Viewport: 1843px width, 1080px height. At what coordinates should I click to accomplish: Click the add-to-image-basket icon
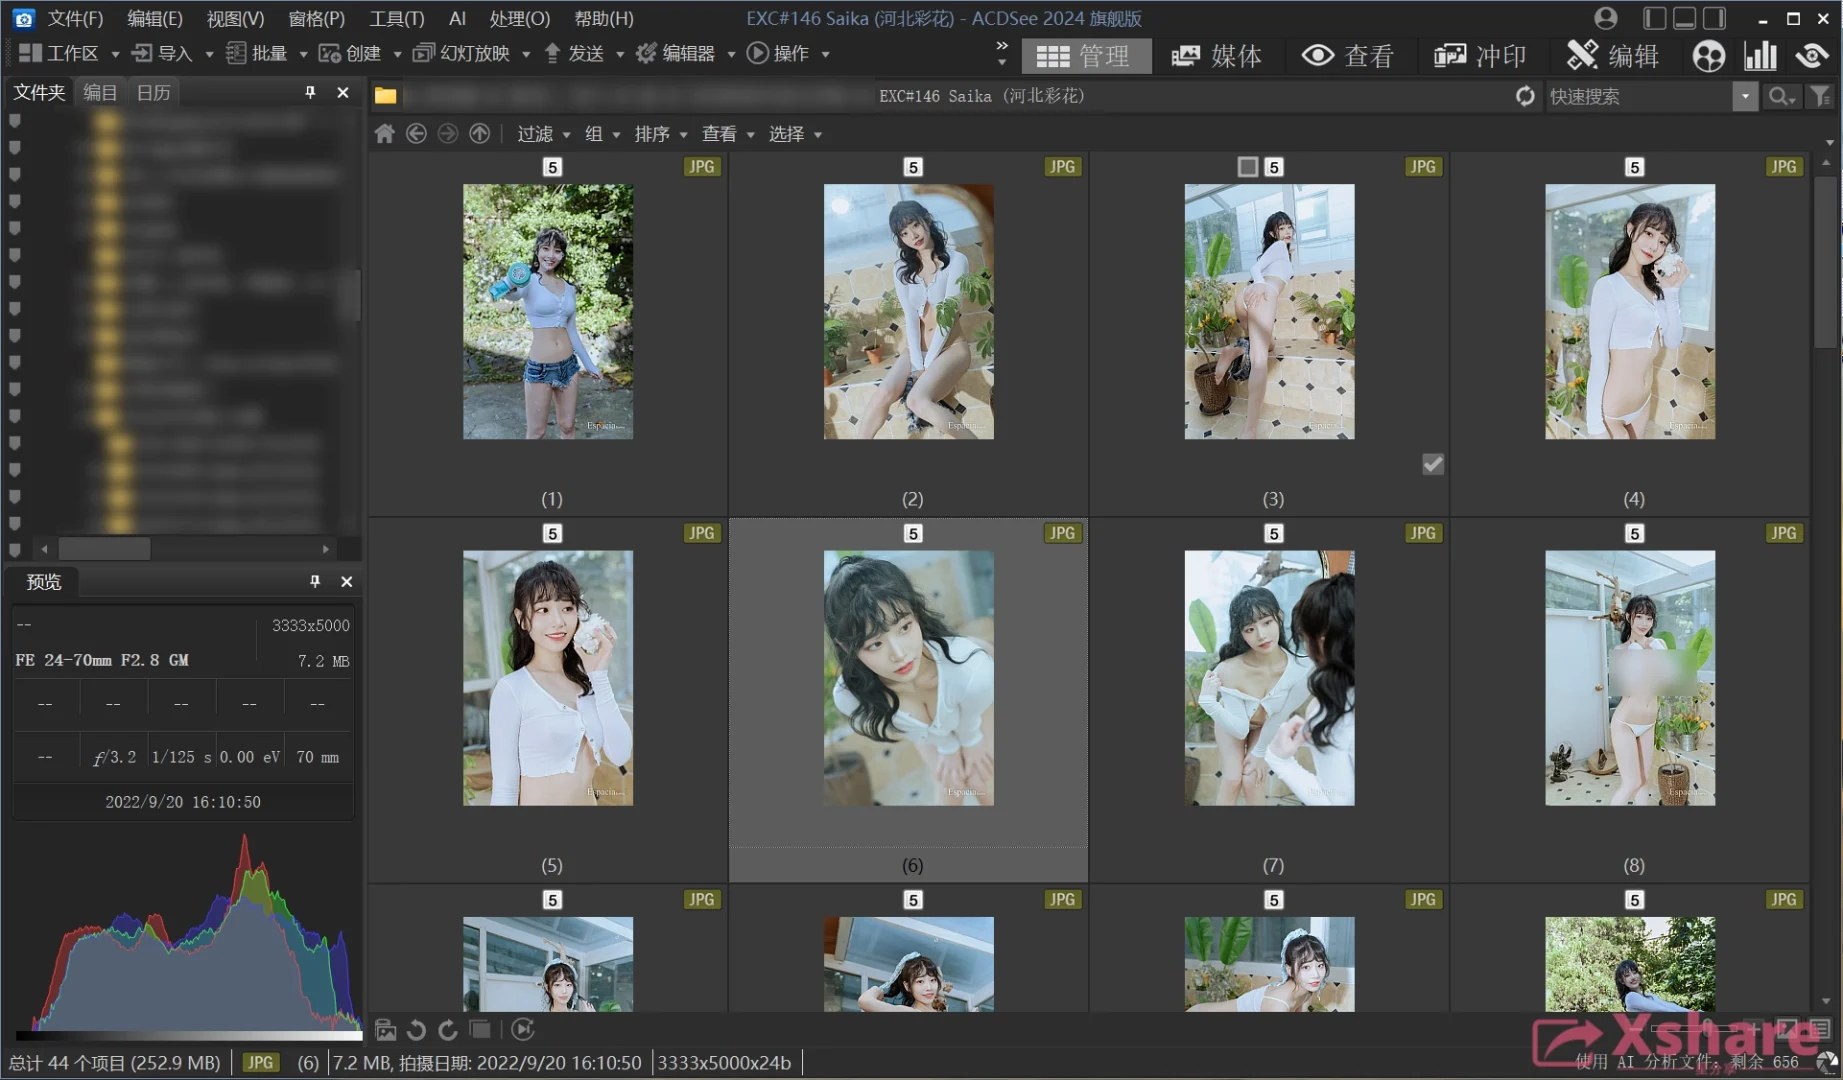386,1029
